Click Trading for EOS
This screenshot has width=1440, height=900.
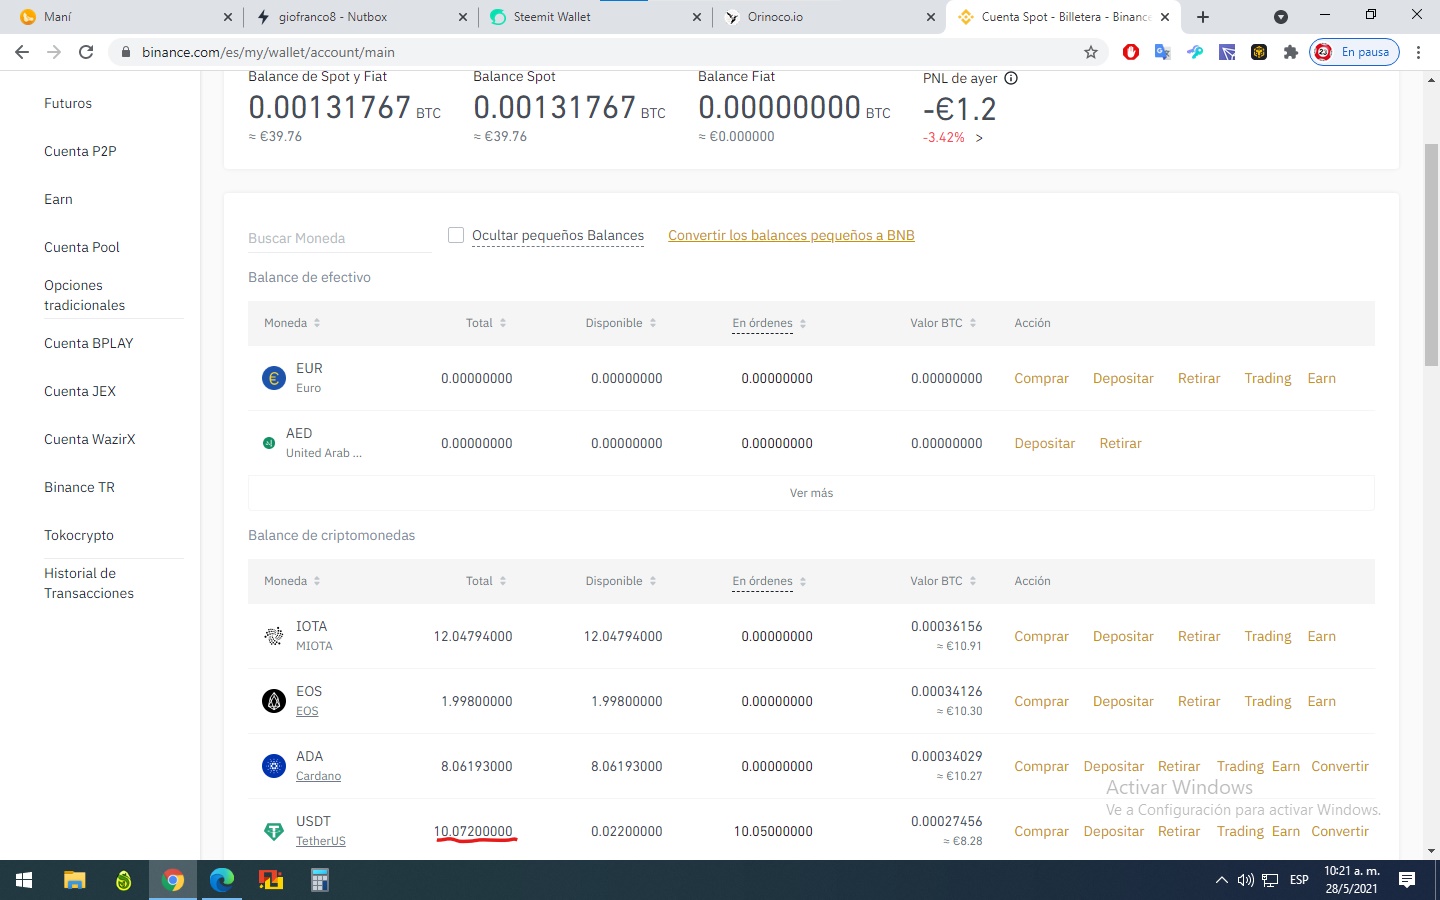pos(1268,701)
